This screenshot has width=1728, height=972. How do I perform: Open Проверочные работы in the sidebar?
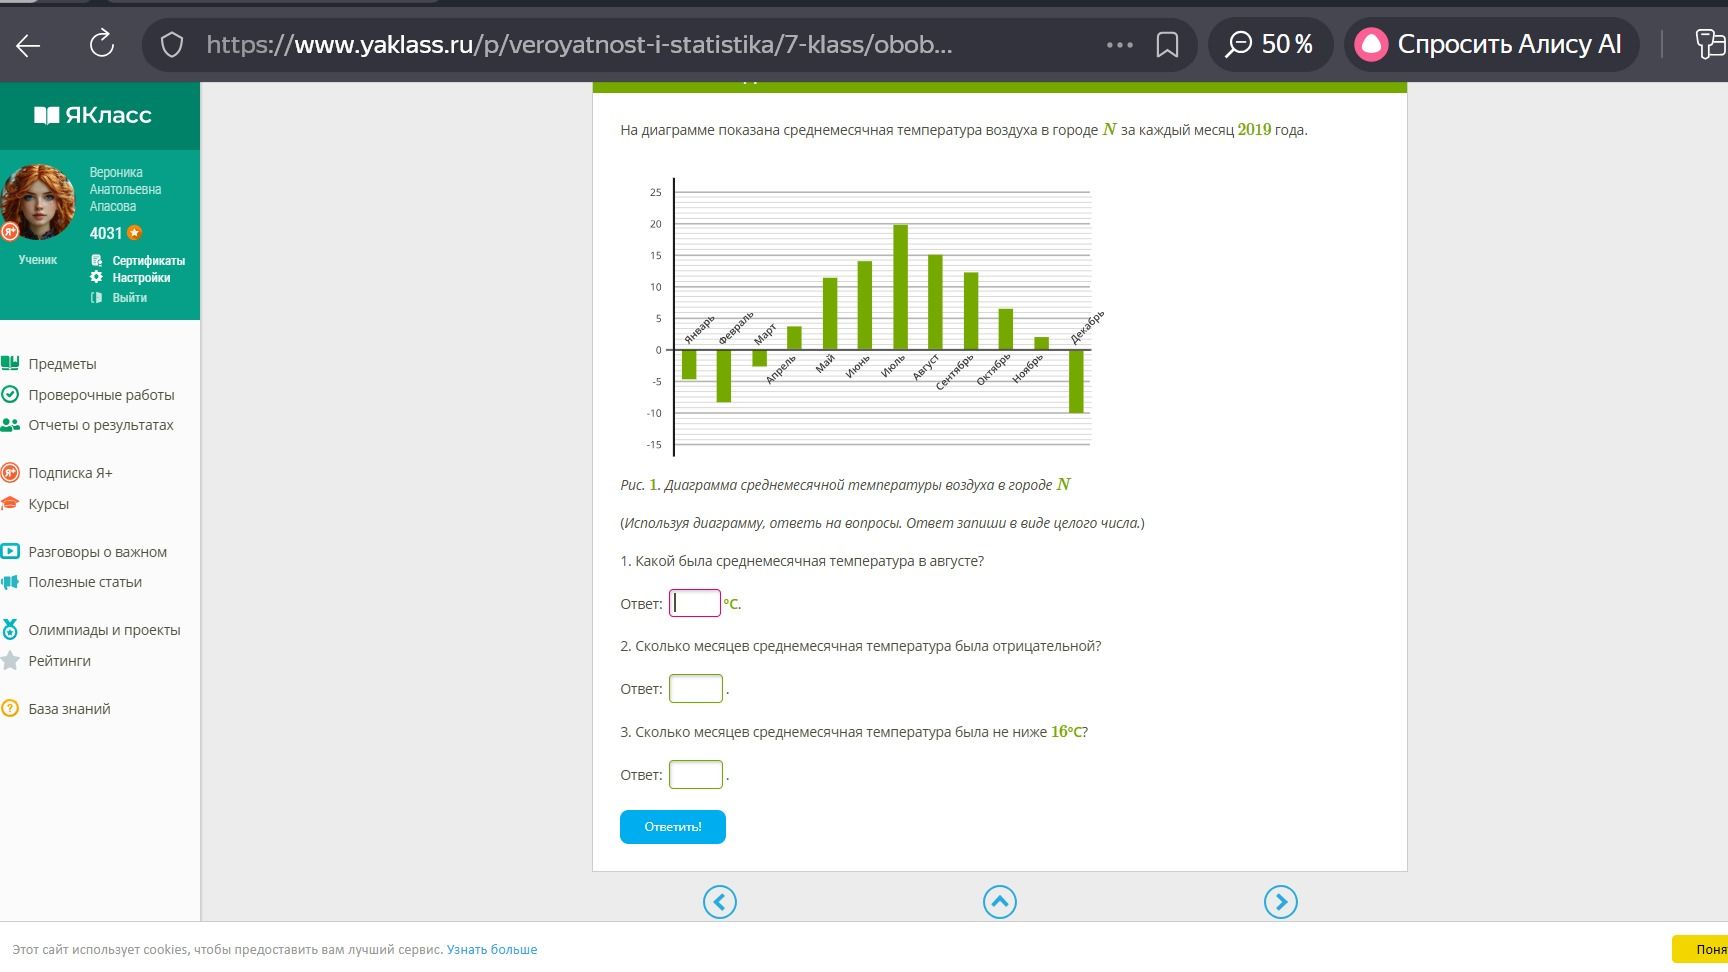coord(101,395)
